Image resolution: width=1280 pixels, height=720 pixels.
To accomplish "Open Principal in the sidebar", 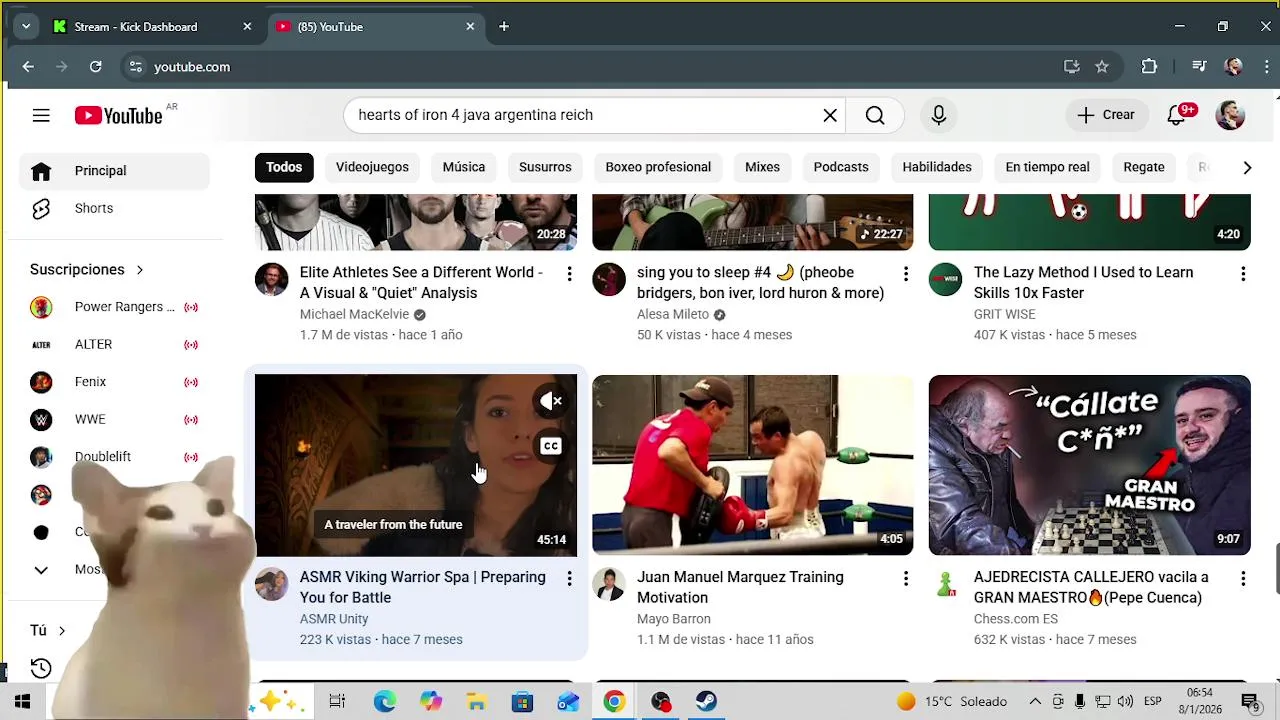I will 114,171.
